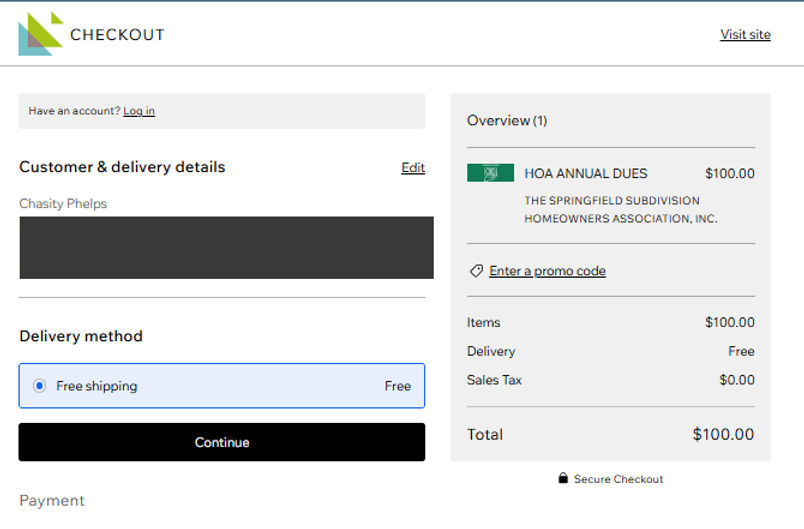Open the Visit site link
The width and height of the screenshot is (804, 529).
click(x=745, y=34)
